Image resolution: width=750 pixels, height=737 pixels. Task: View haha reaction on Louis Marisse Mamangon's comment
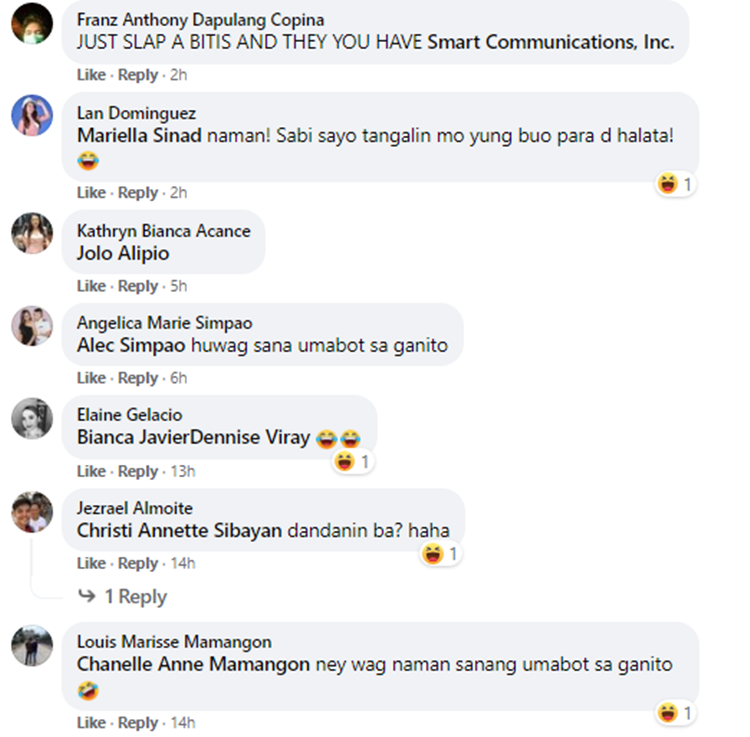[x=675, y=713]
